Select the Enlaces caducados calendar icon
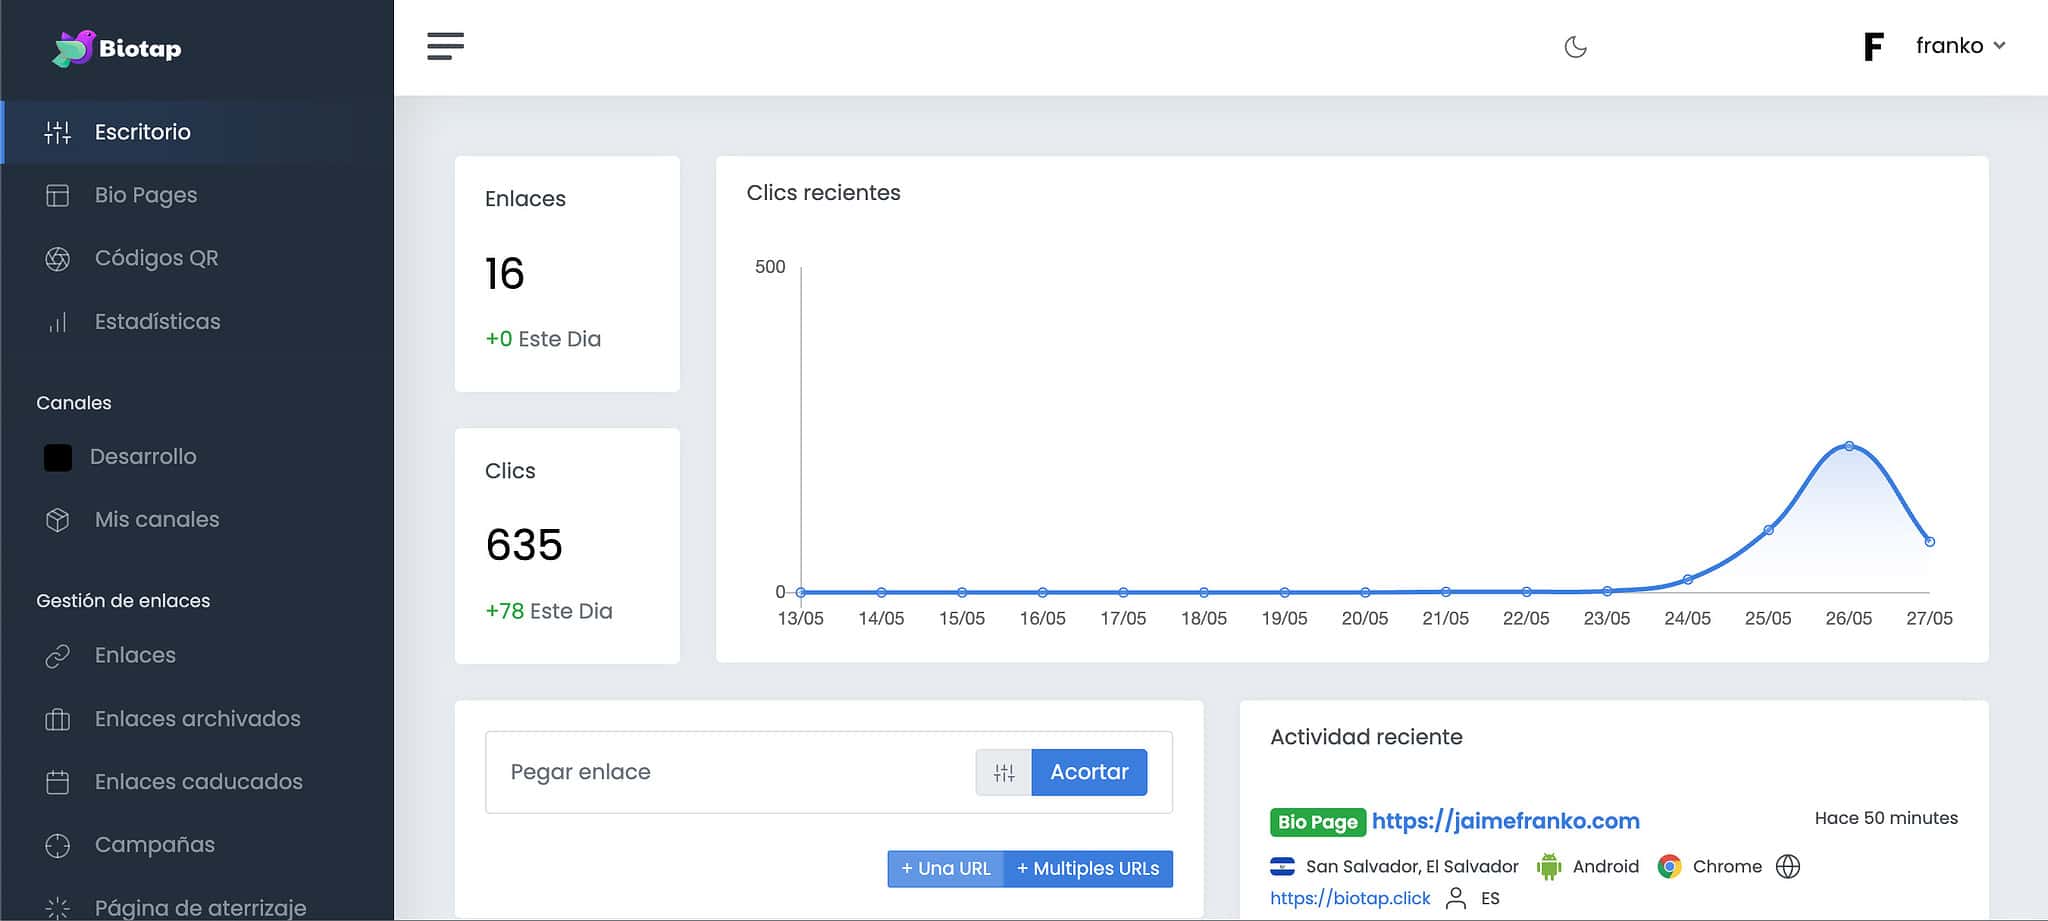 57,781
